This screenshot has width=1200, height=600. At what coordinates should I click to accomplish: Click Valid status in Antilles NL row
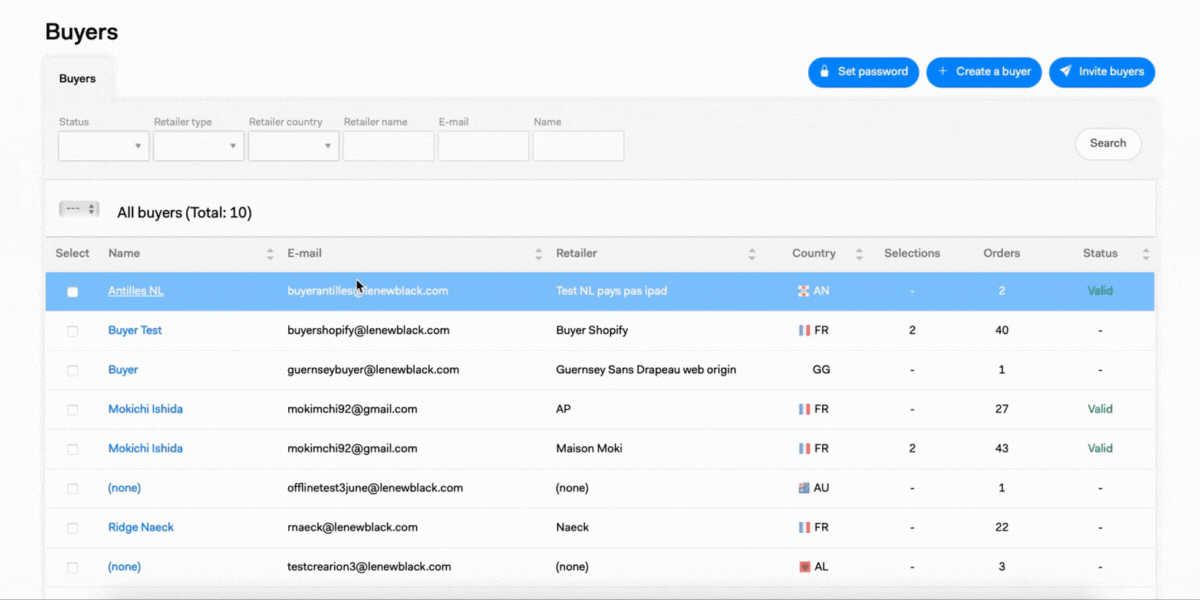coord(1100,291)
